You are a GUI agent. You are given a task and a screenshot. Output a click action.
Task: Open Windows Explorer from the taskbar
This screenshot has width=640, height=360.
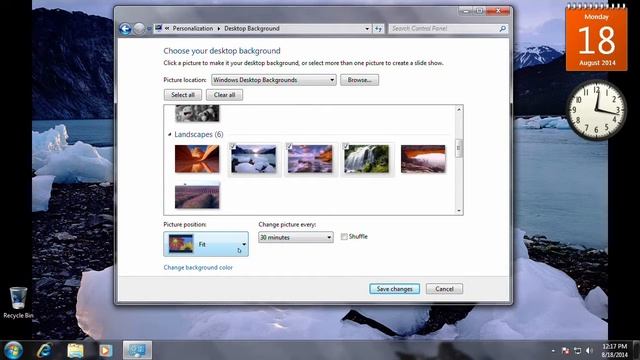click(x=75, y=350)
